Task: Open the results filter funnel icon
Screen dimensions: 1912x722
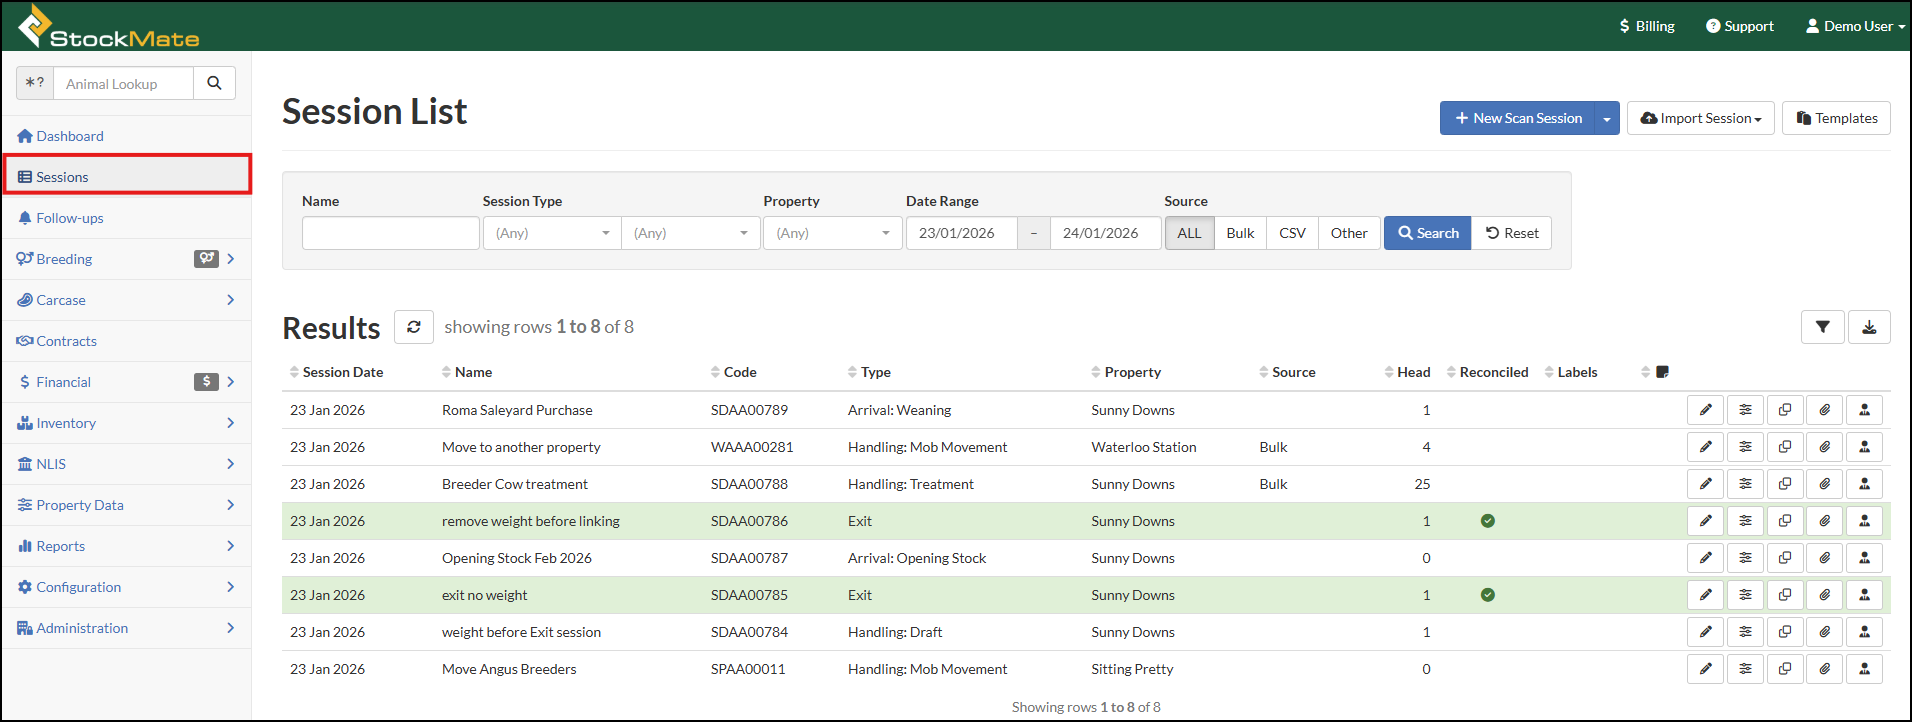Action: [1823, 327]
